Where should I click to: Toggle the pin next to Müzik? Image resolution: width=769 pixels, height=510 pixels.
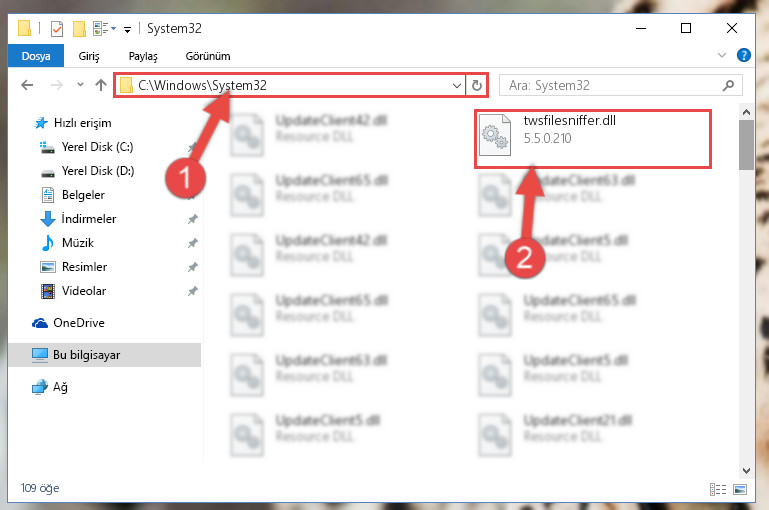pos(193,243)
